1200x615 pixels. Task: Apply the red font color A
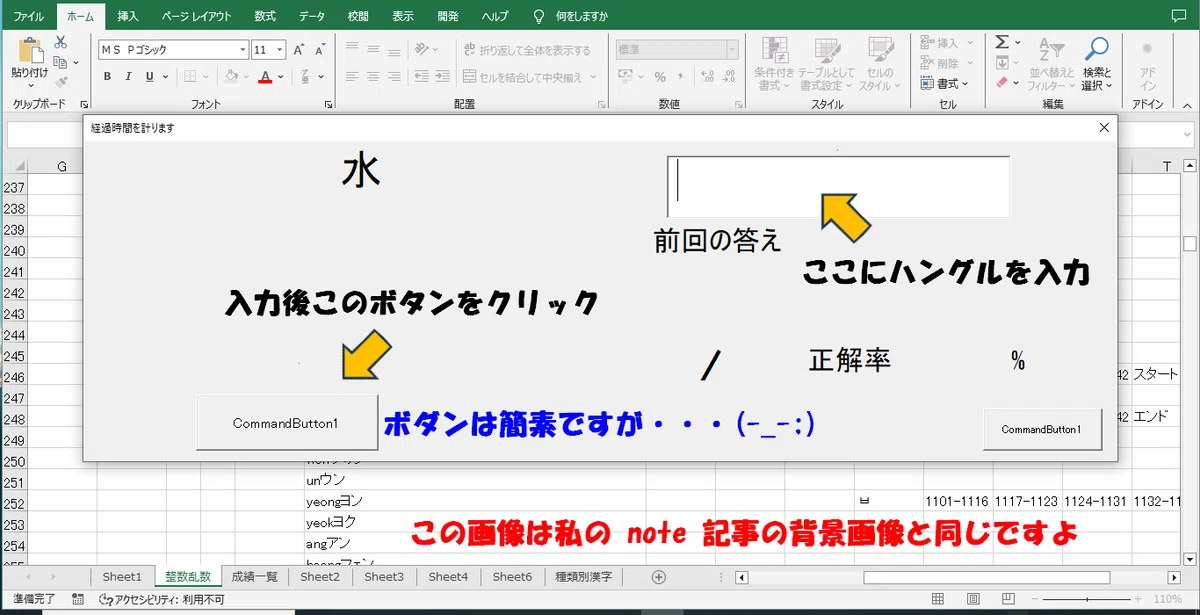coord(265,76)
